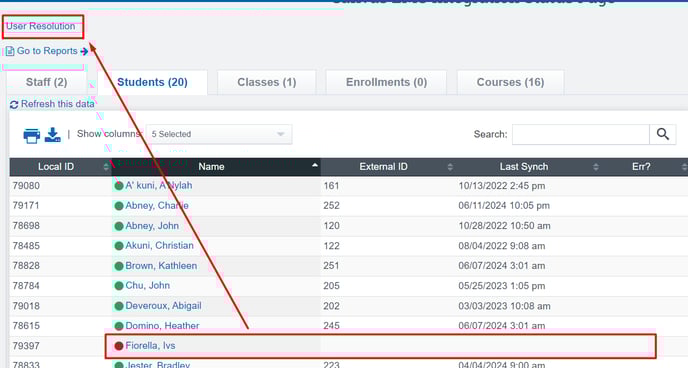Viewport: 688px width, 368px height.
Task: Open student Fiorella, Ivs
Action: tap(150, 346)
